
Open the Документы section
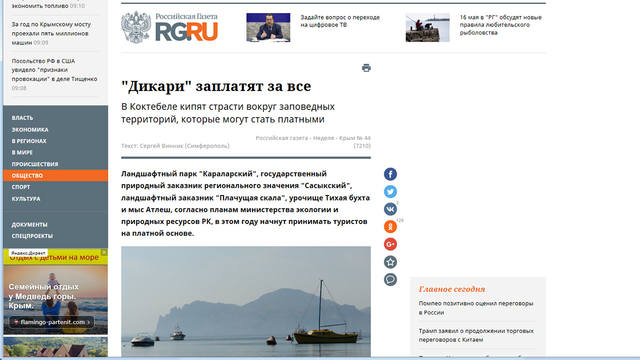[x=29, y=224]
